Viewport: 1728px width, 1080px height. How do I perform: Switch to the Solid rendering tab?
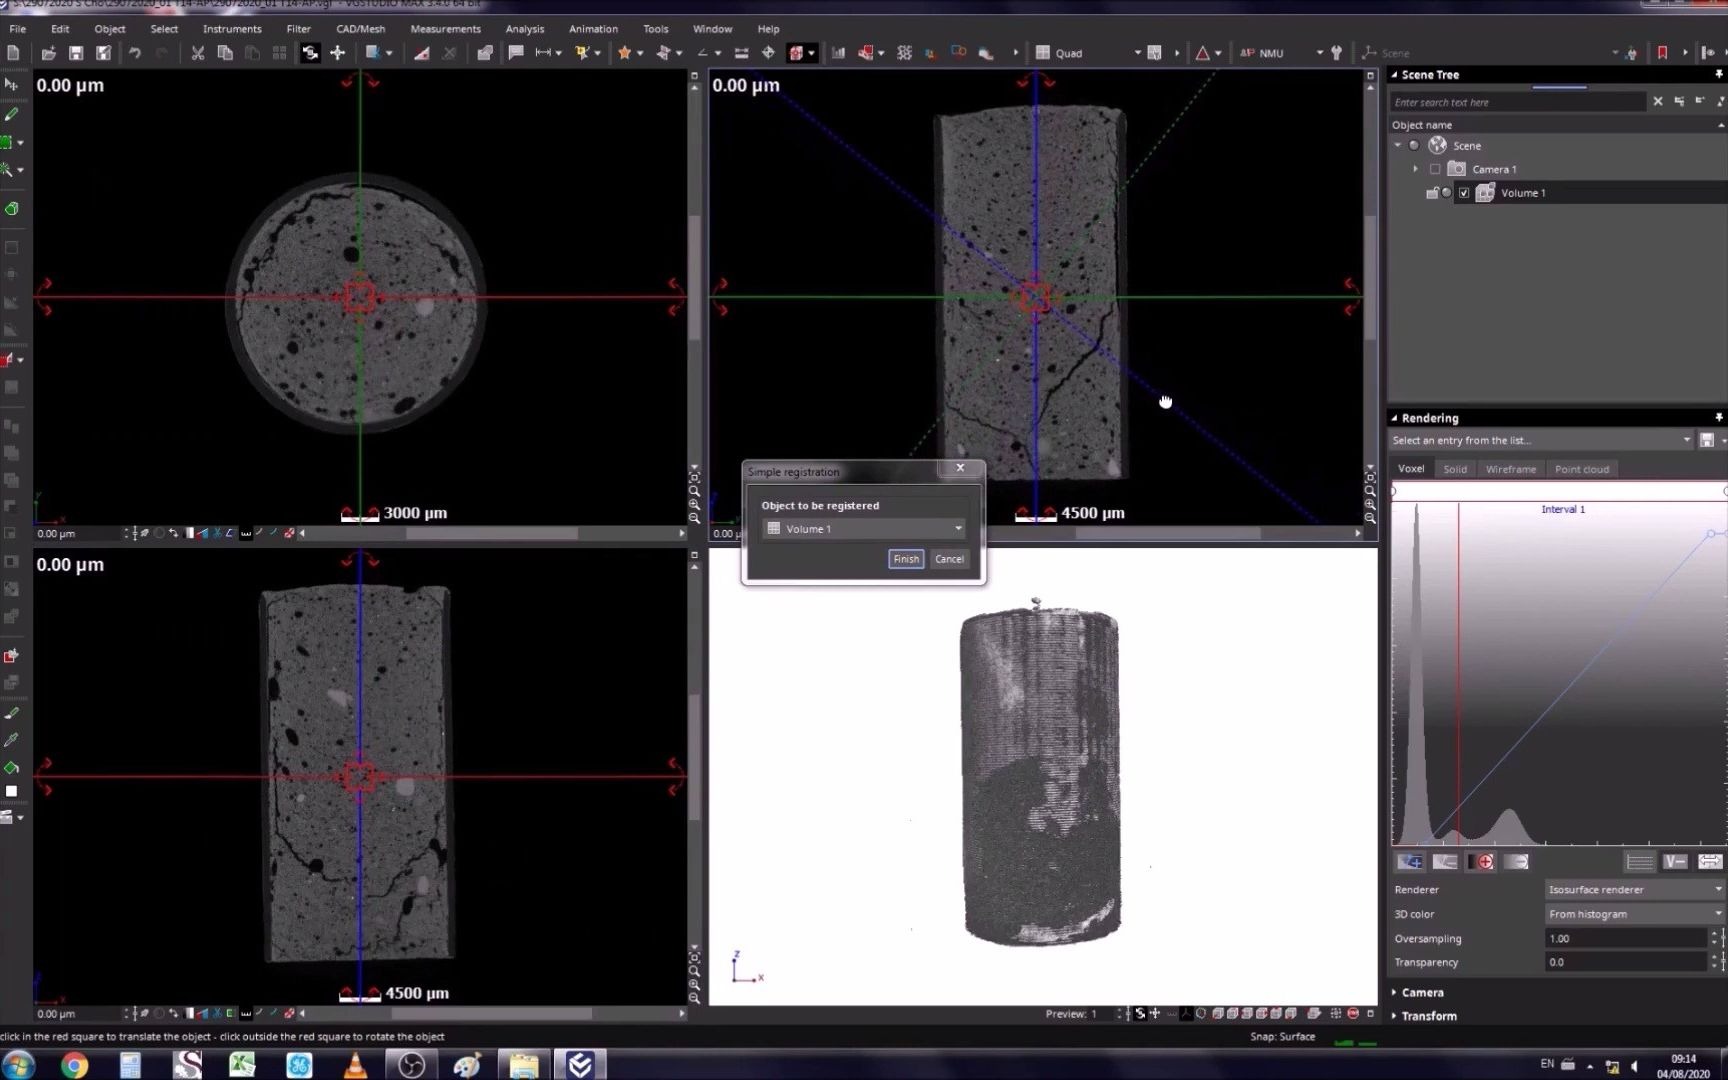tap(1455, 469)
